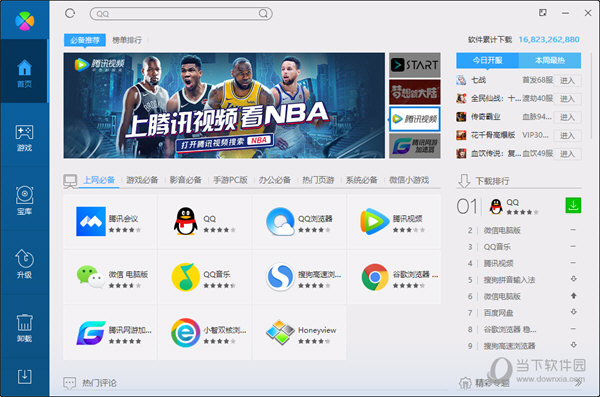Screen dimensions: 600x397
Task: Select the 影音必备 category tab
Action: click(186, 180)
